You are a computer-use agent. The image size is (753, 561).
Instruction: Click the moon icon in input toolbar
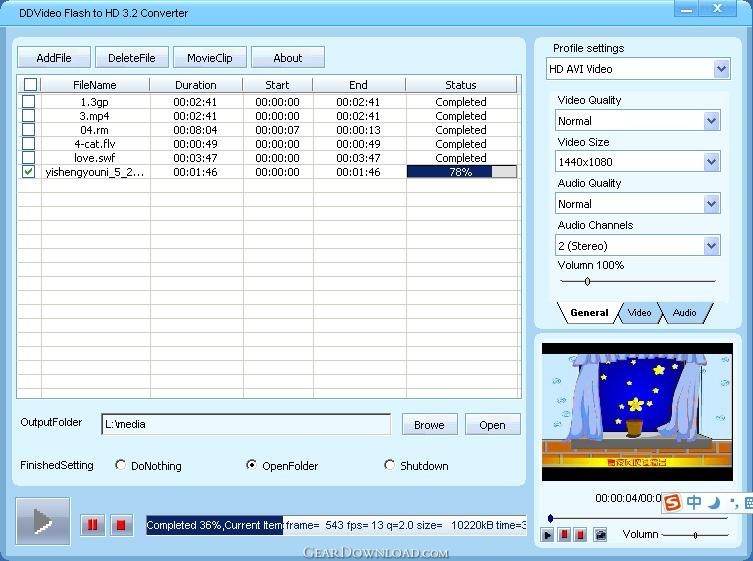714,502
